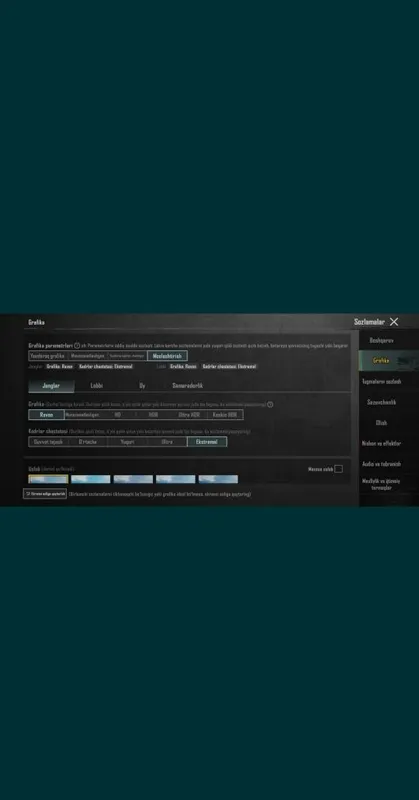Choose Keskin UHR graphics quality
419x800 pixels.
point(225,415)
